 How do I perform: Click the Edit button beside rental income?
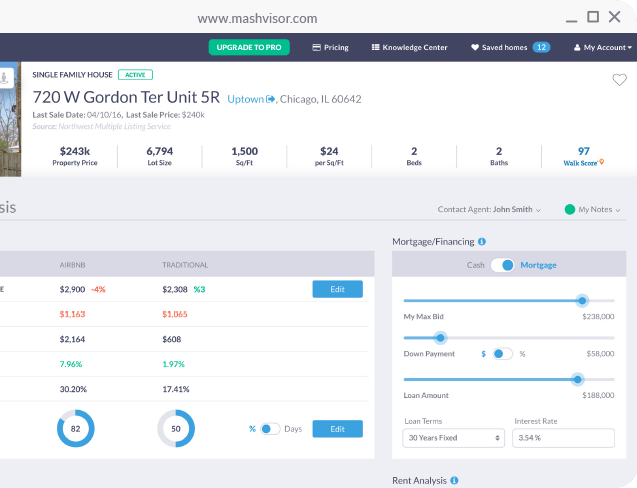(338, 289)
